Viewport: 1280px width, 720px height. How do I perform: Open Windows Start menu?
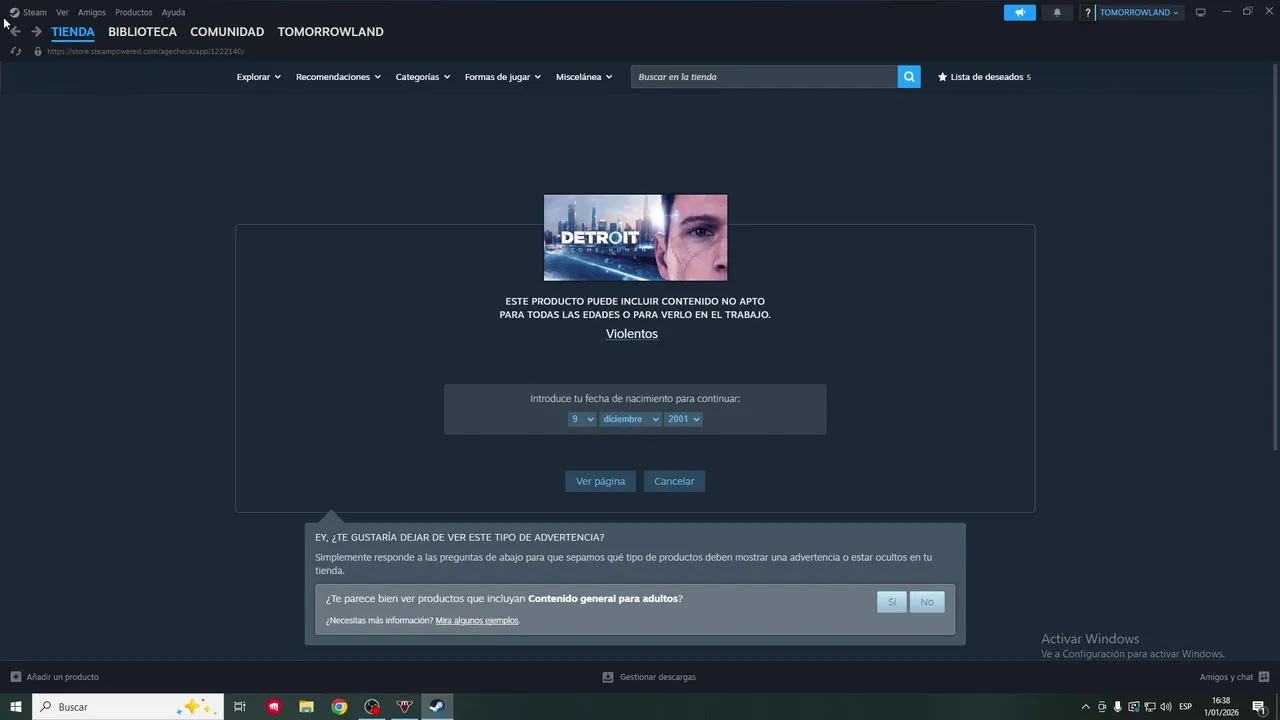[16, 707]
